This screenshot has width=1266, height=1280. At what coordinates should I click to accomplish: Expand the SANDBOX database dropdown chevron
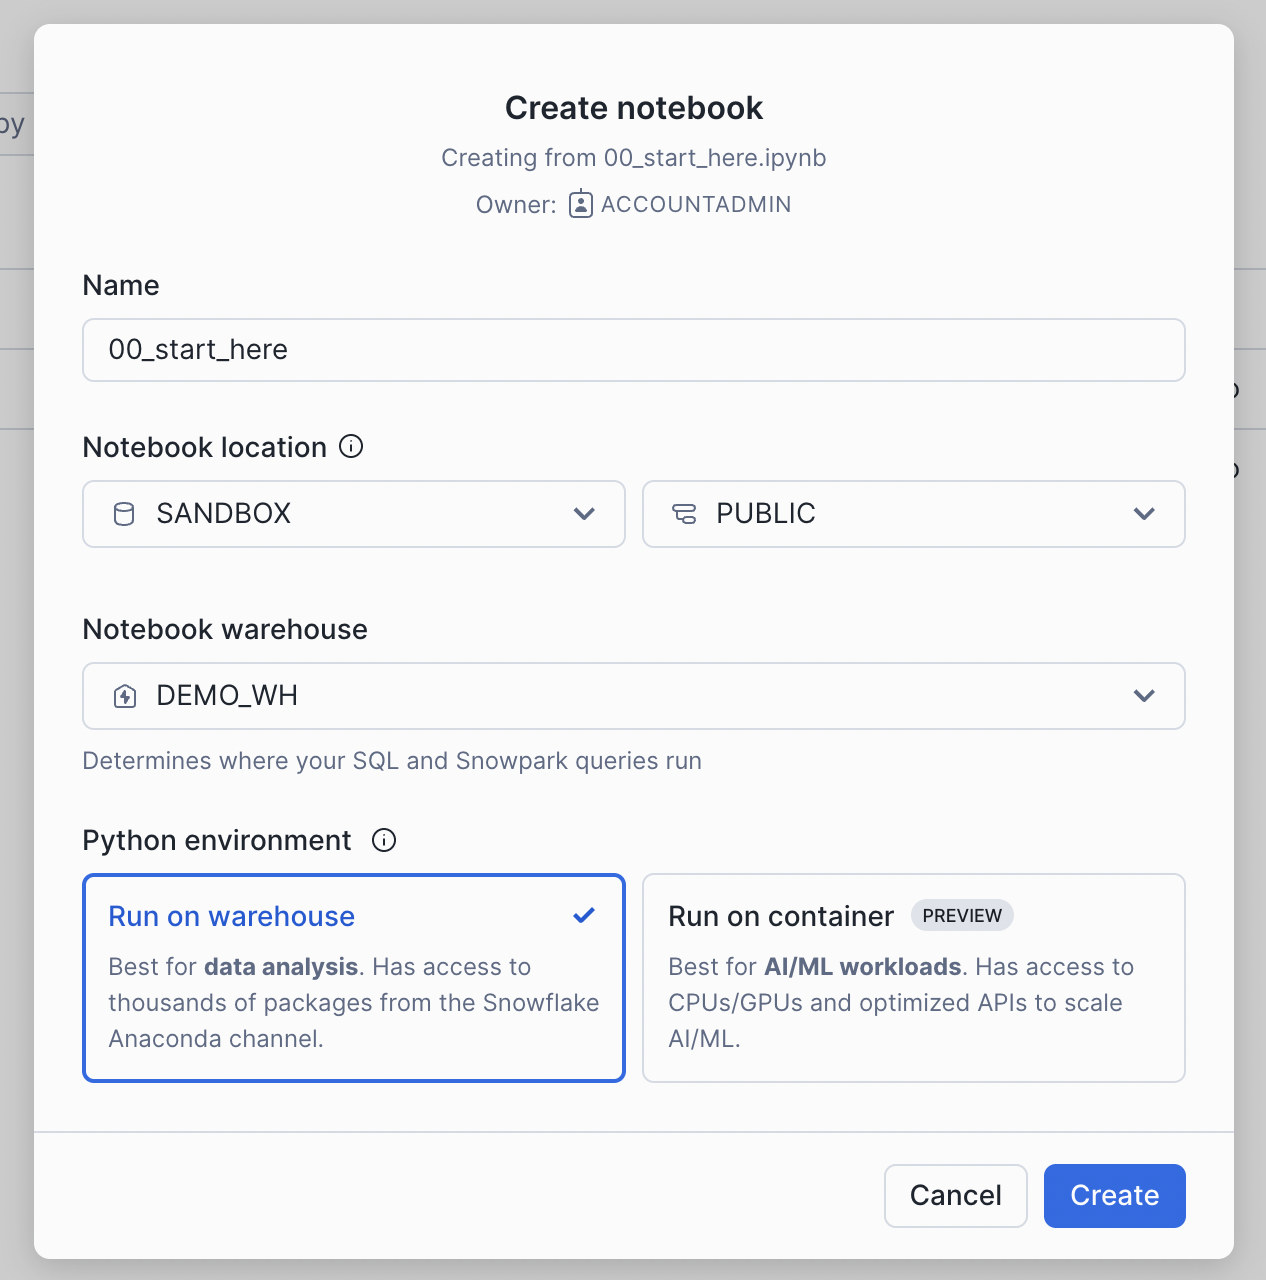pos(584,514)
